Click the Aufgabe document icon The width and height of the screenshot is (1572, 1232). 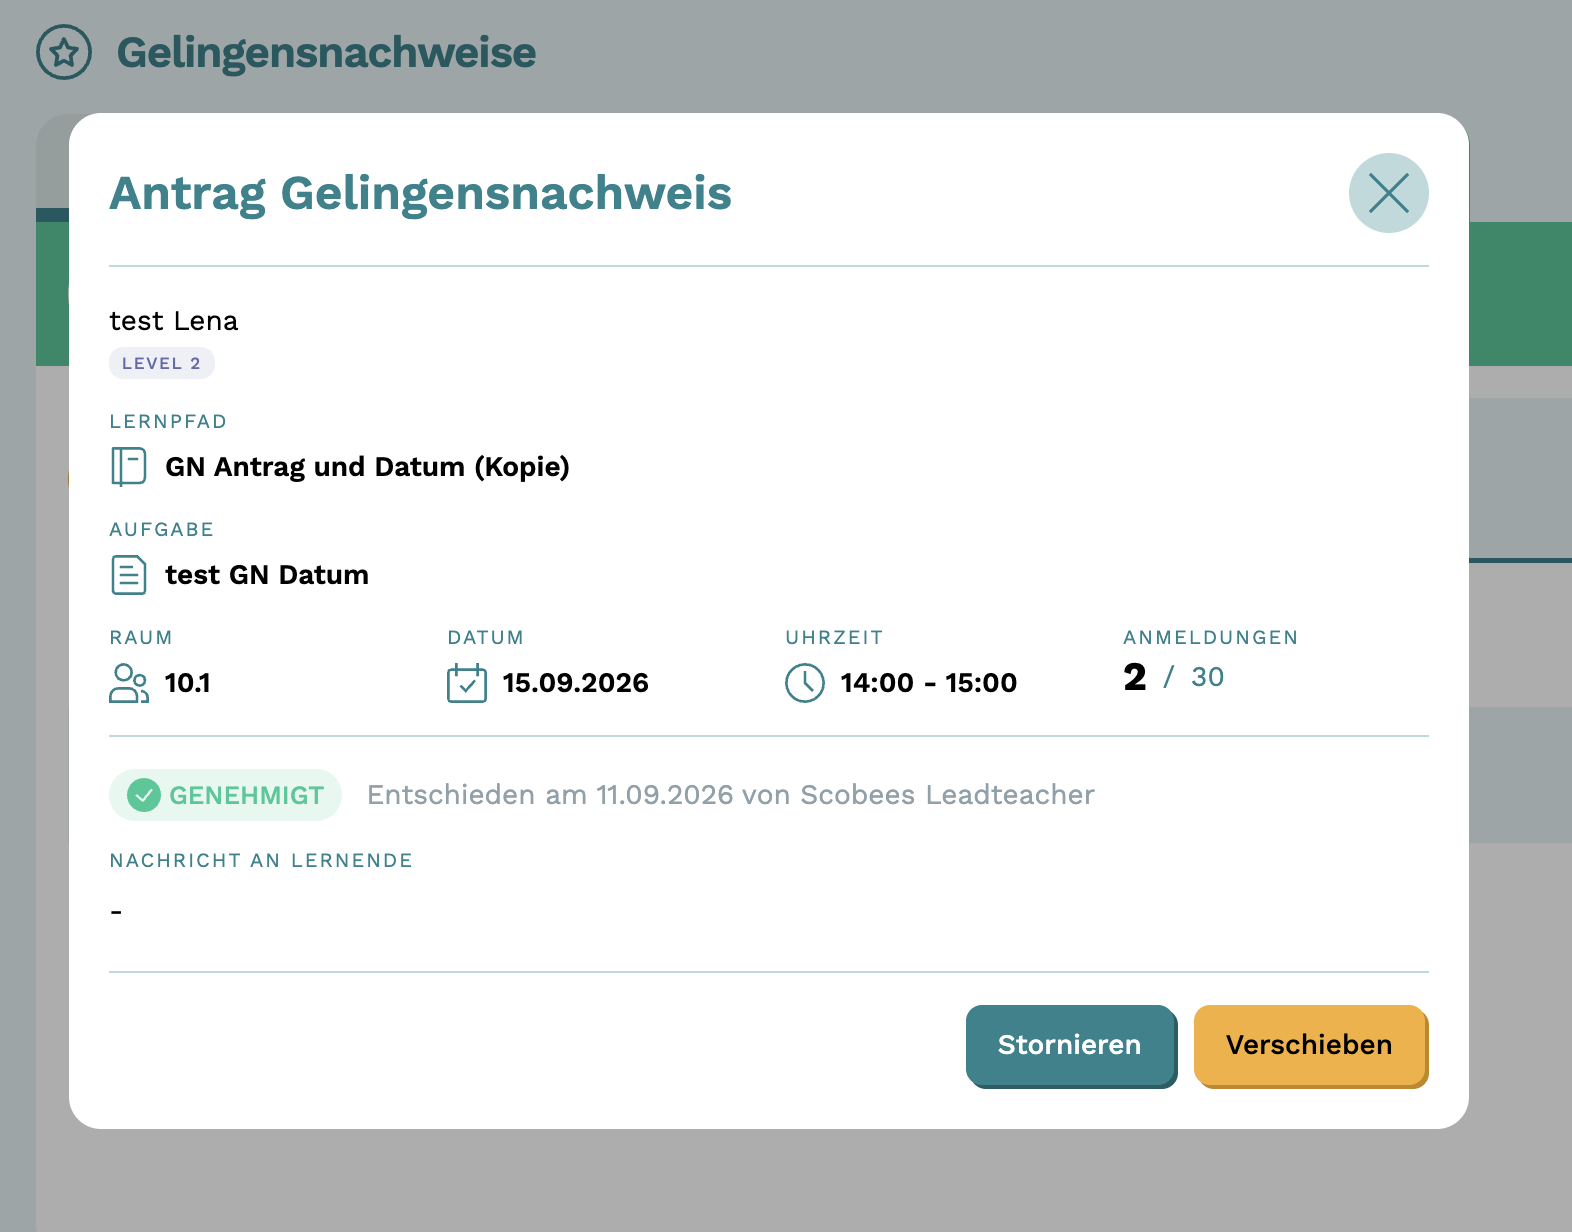point(129,575)
